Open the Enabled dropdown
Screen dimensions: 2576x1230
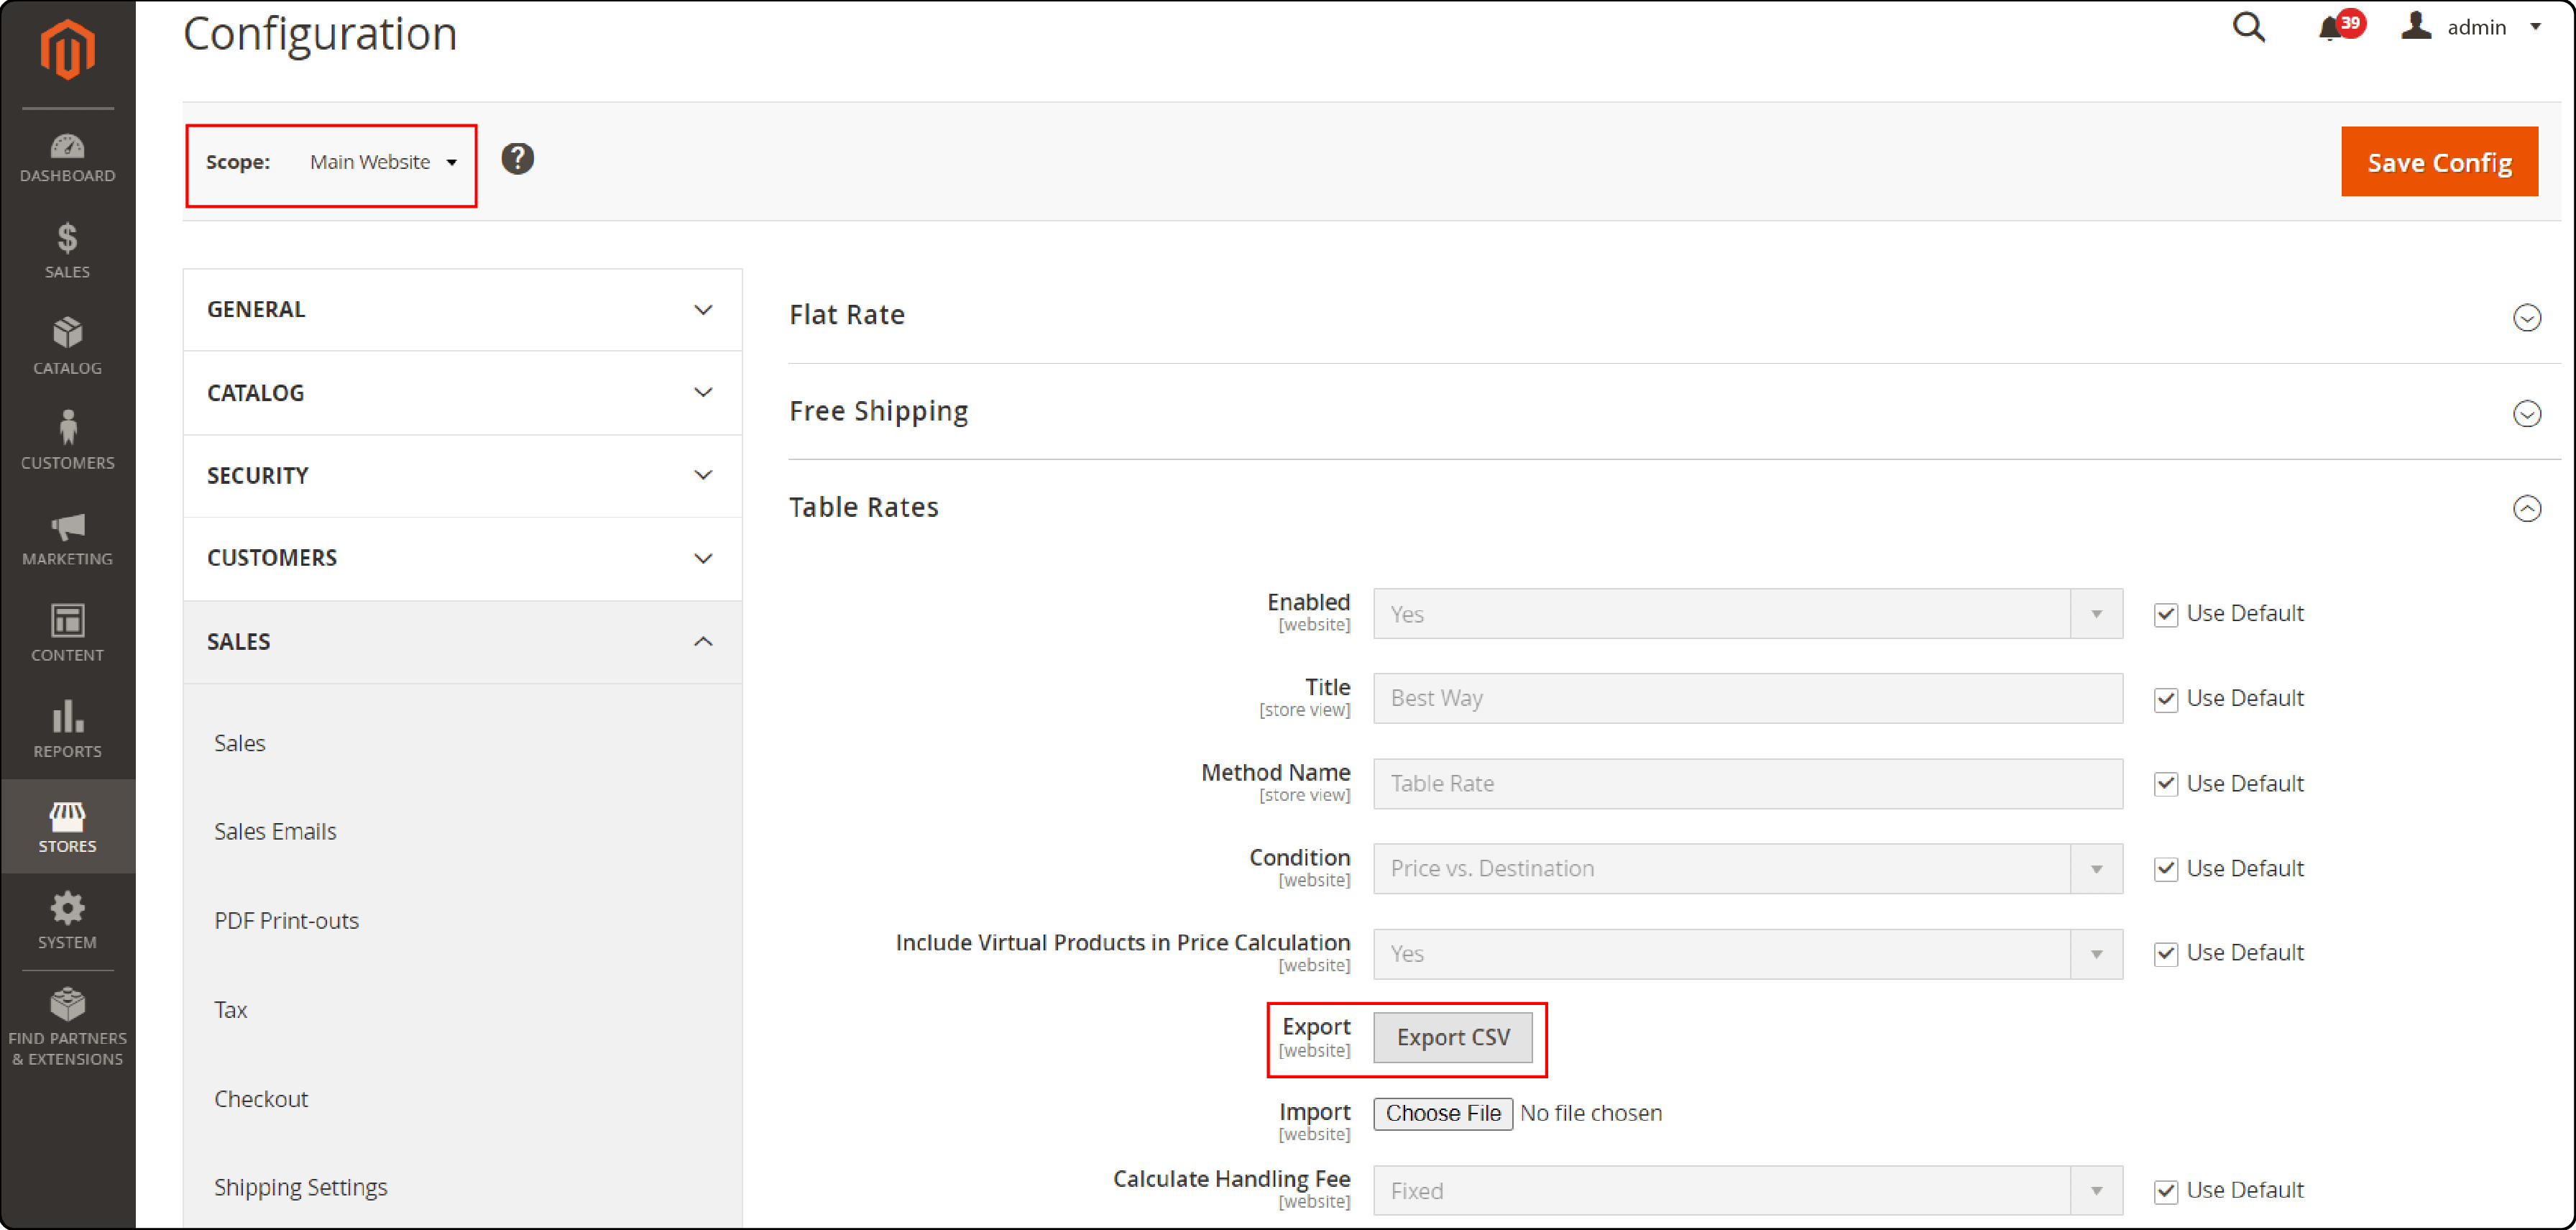[x=1747, y=614]
